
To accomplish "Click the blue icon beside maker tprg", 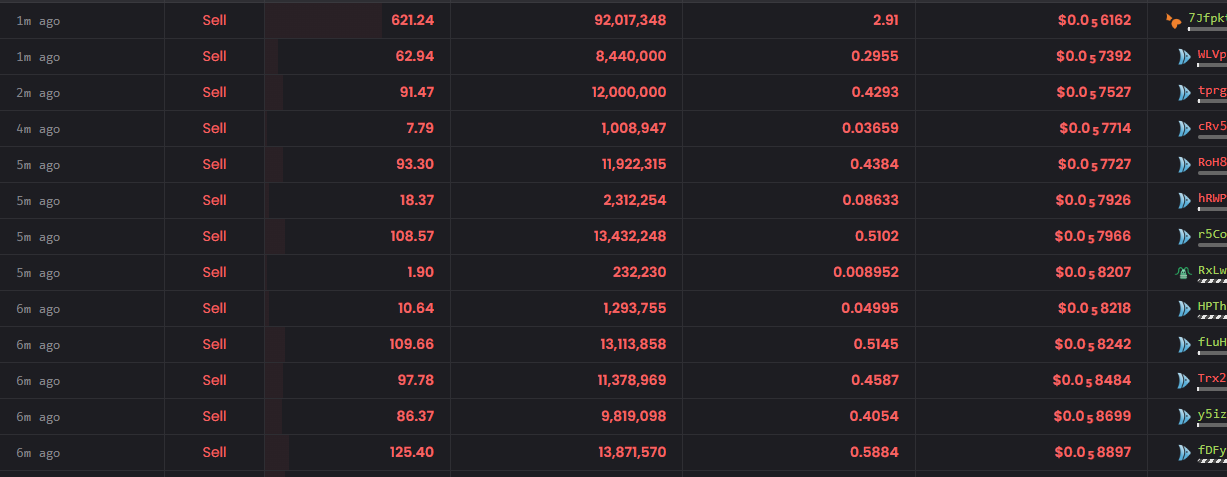I will click(x=1184, y=93).
